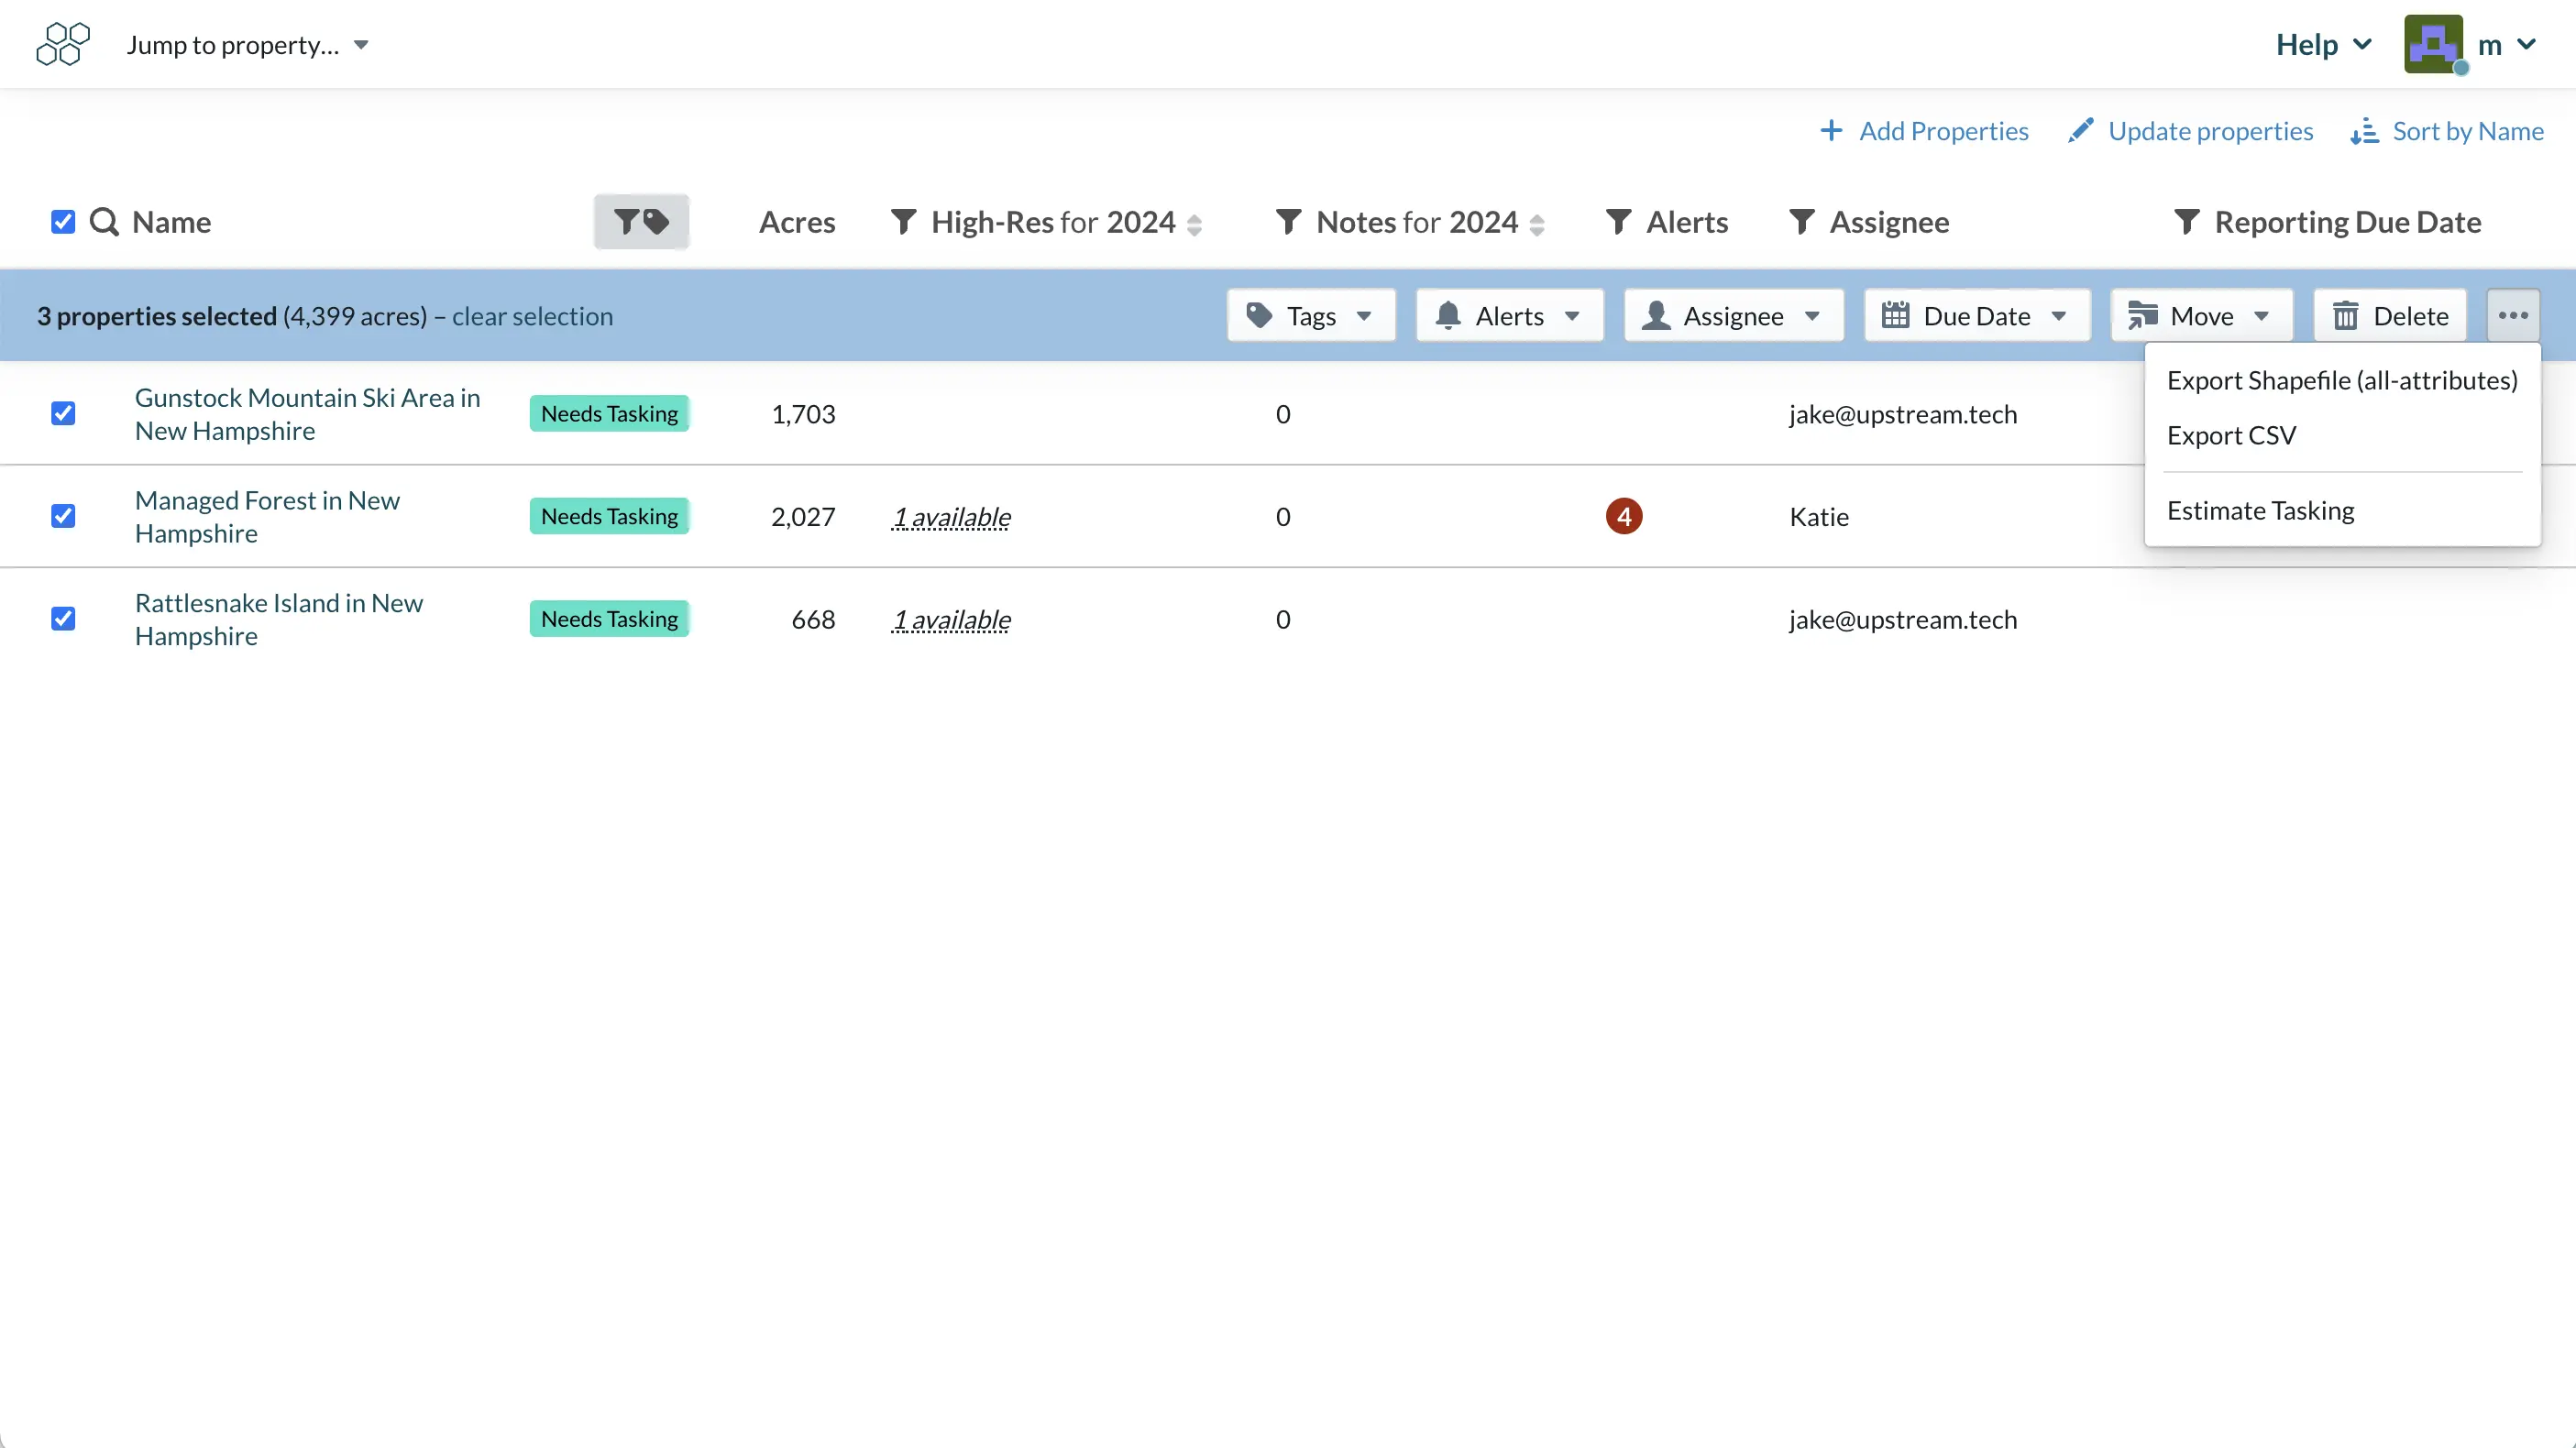This screenshot has height=1448, width=2576.
Task: Click the three-dot more actions button
Action: (2513, 316)
